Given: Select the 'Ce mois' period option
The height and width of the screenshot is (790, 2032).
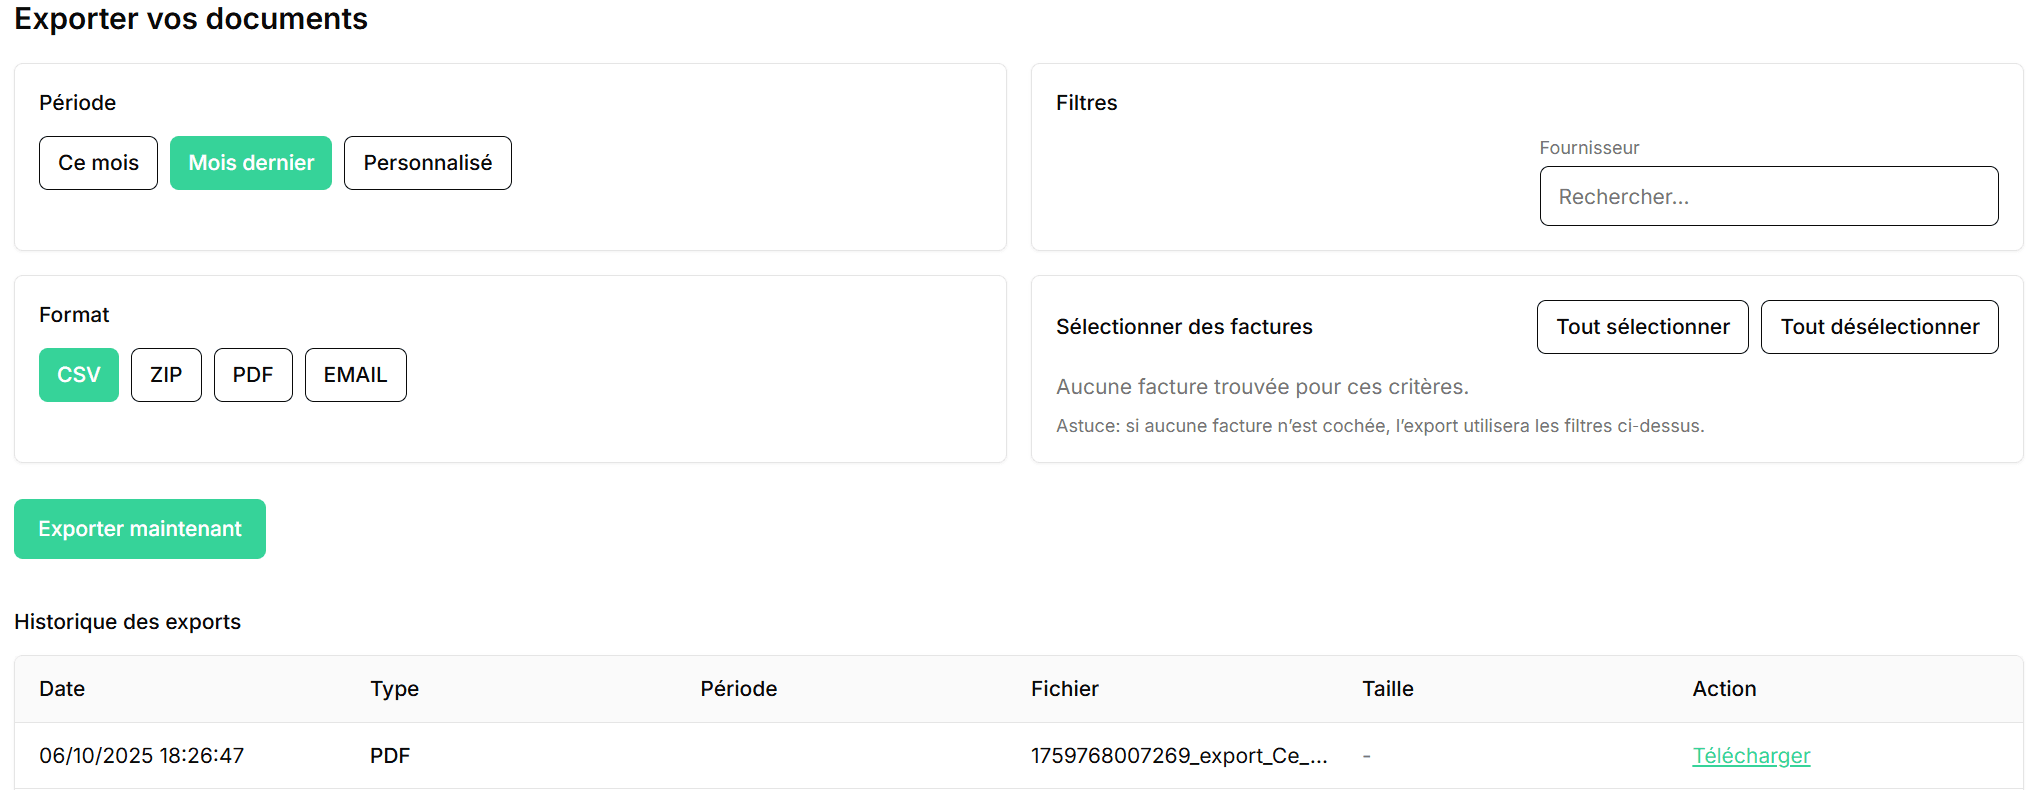Looking at the screenshot, I should (98, 163).
